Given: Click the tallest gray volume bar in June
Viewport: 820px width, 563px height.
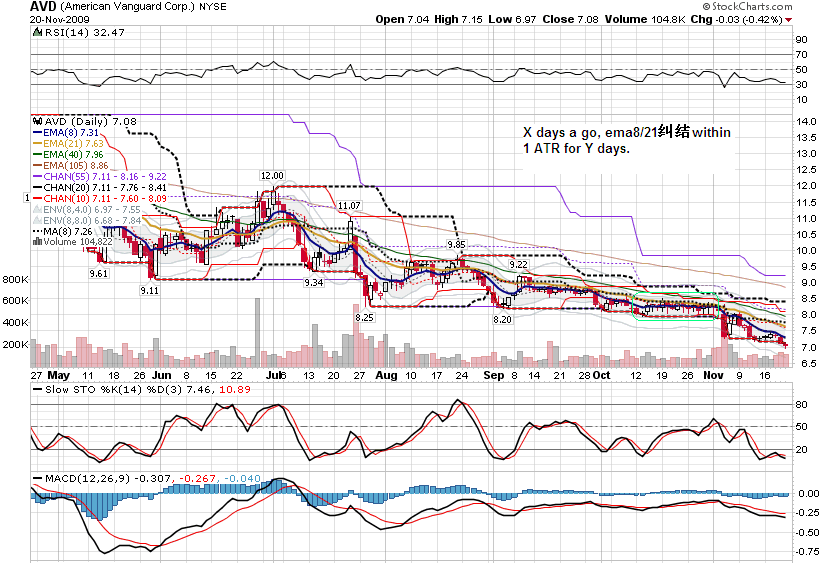Looking at the screenshot, I should [x=257, y=332].
